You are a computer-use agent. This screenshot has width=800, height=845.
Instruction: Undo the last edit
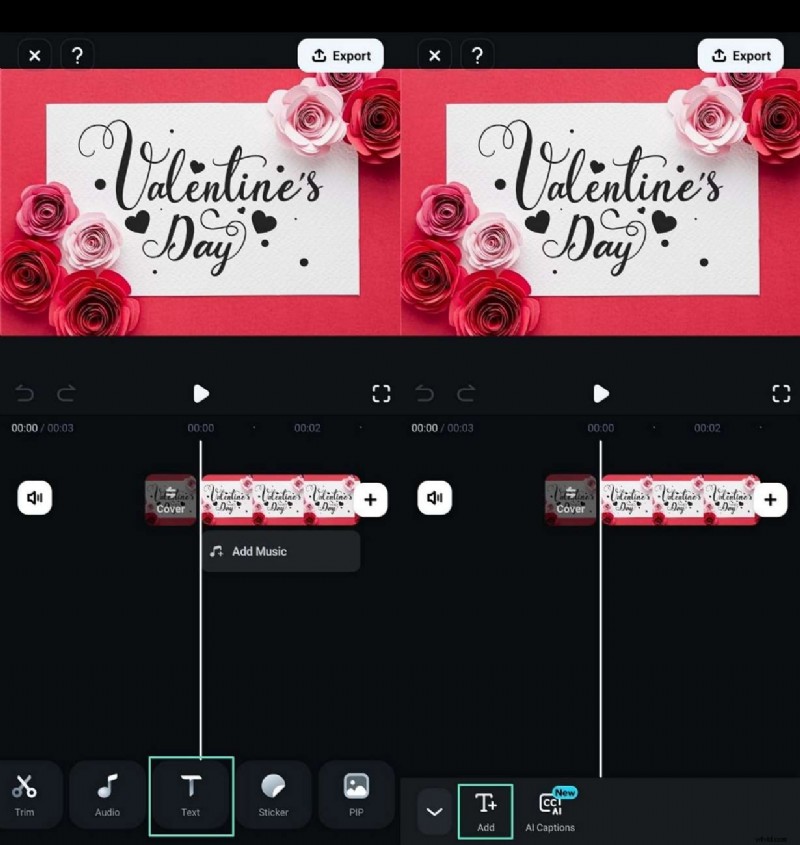click(x=24, y=393)
